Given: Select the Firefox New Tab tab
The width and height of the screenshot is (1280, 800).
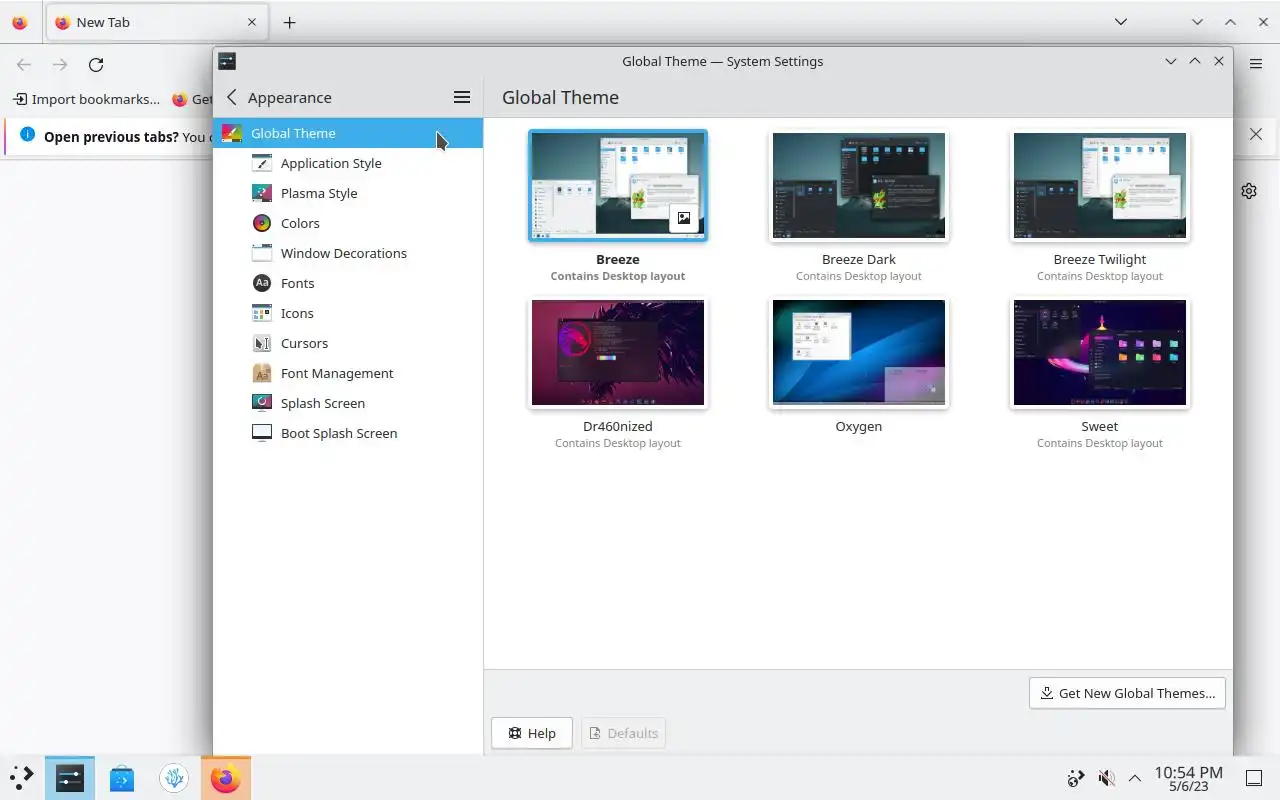Looking at the screenshot, I should point(155,22).
